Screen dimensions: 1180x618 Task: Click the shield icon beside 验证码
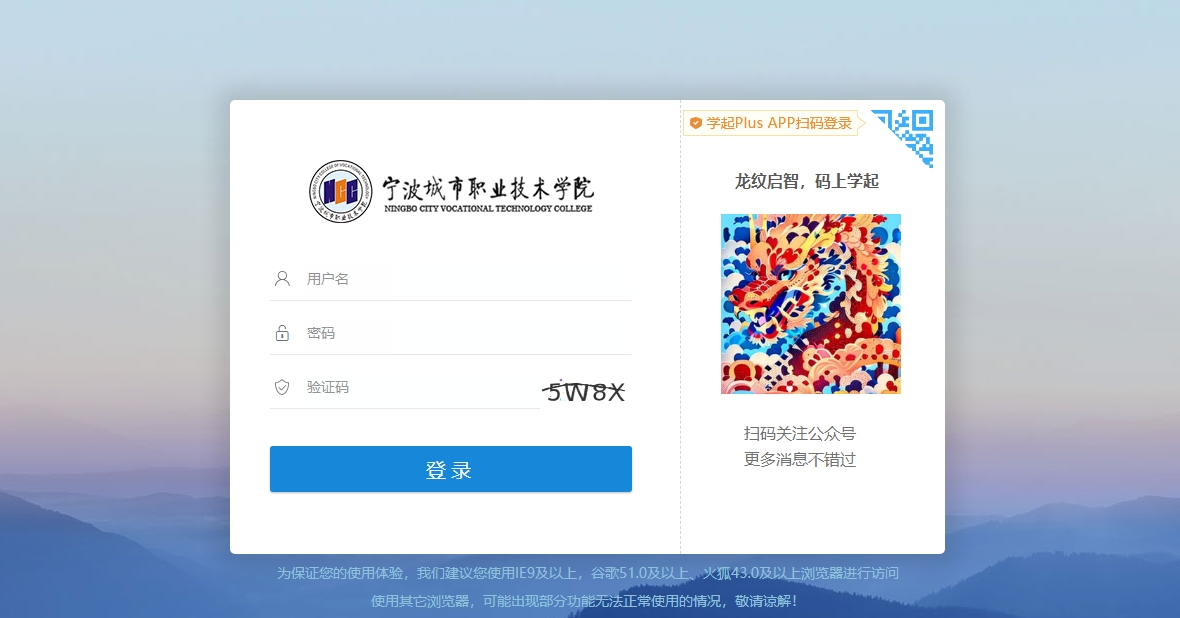point(282,387)
